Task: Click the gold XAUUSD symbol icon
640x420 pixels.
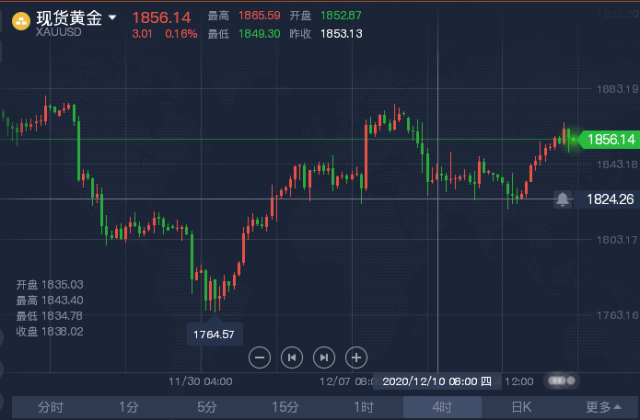Action: [x=21, y=21]
